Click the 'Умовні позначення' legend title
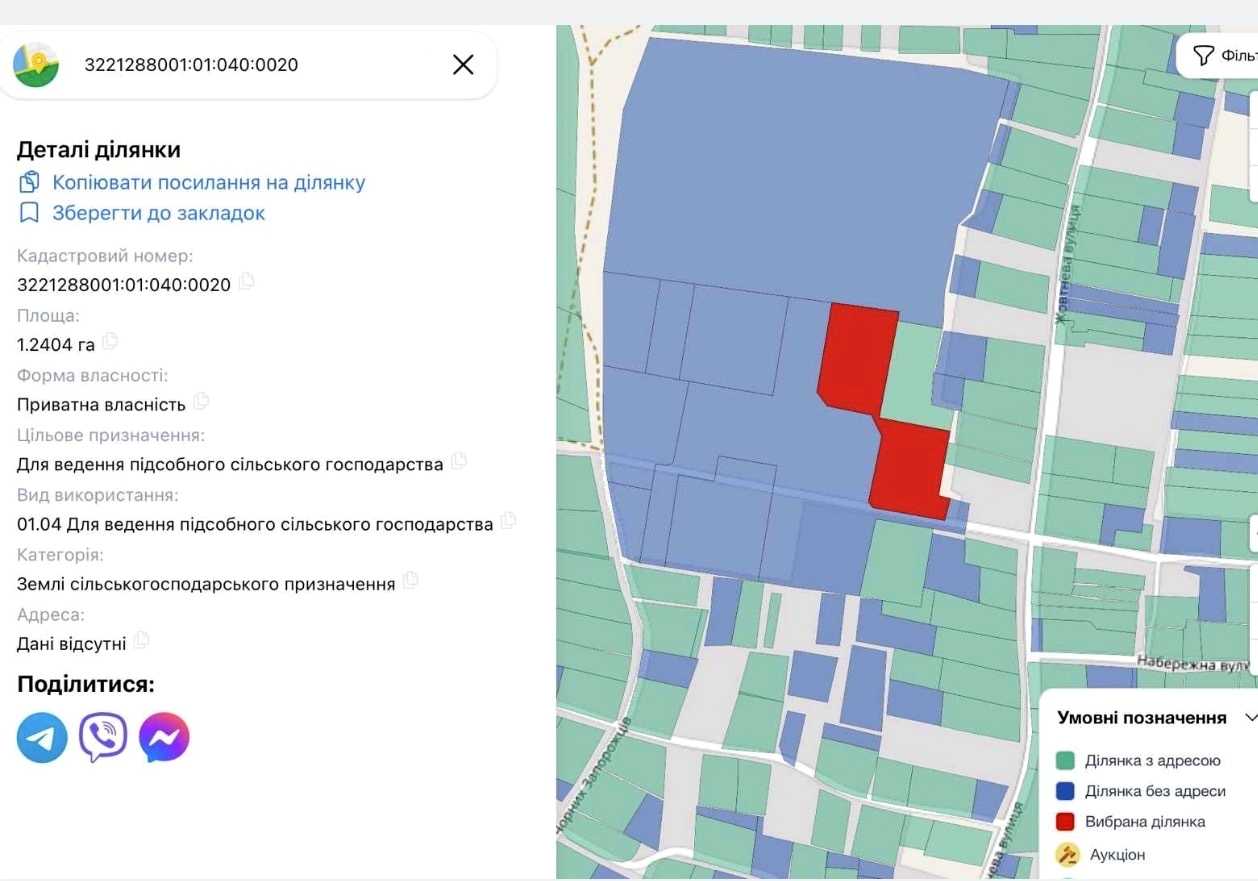Image resolution: width=1258 pixels, height=881 pixels. [x=1142, y=718]
